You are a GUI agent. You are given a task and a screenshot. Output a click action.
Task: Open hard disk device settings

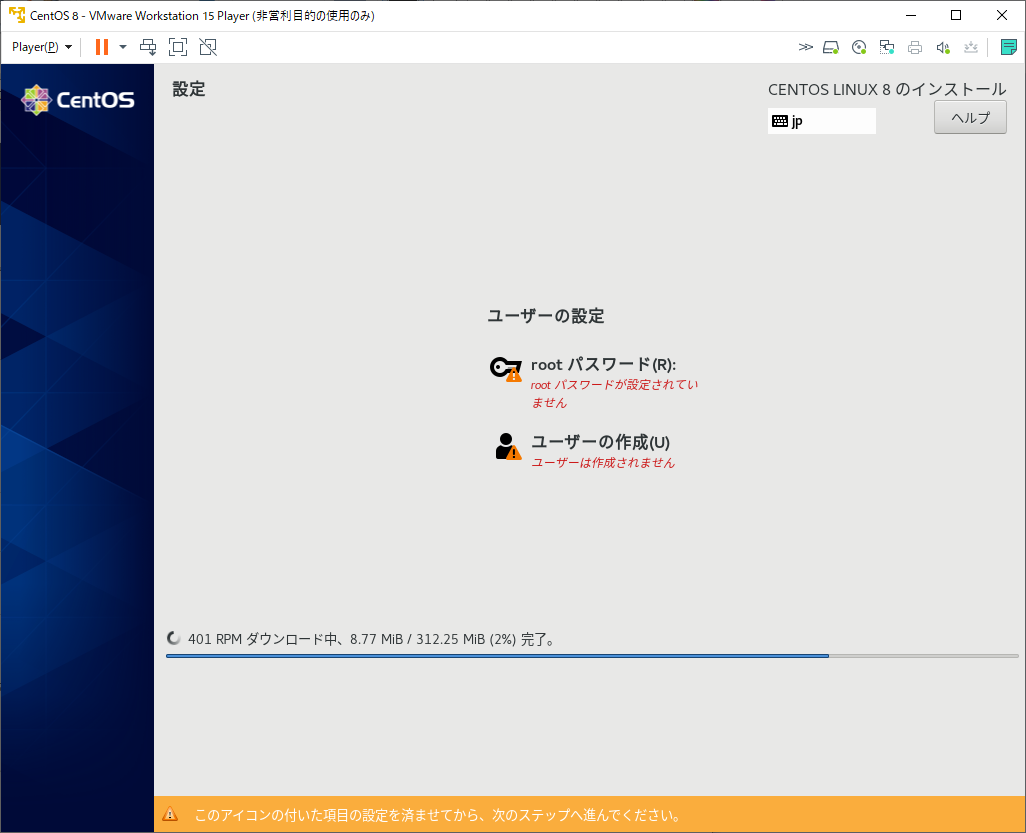coord(830,47)
